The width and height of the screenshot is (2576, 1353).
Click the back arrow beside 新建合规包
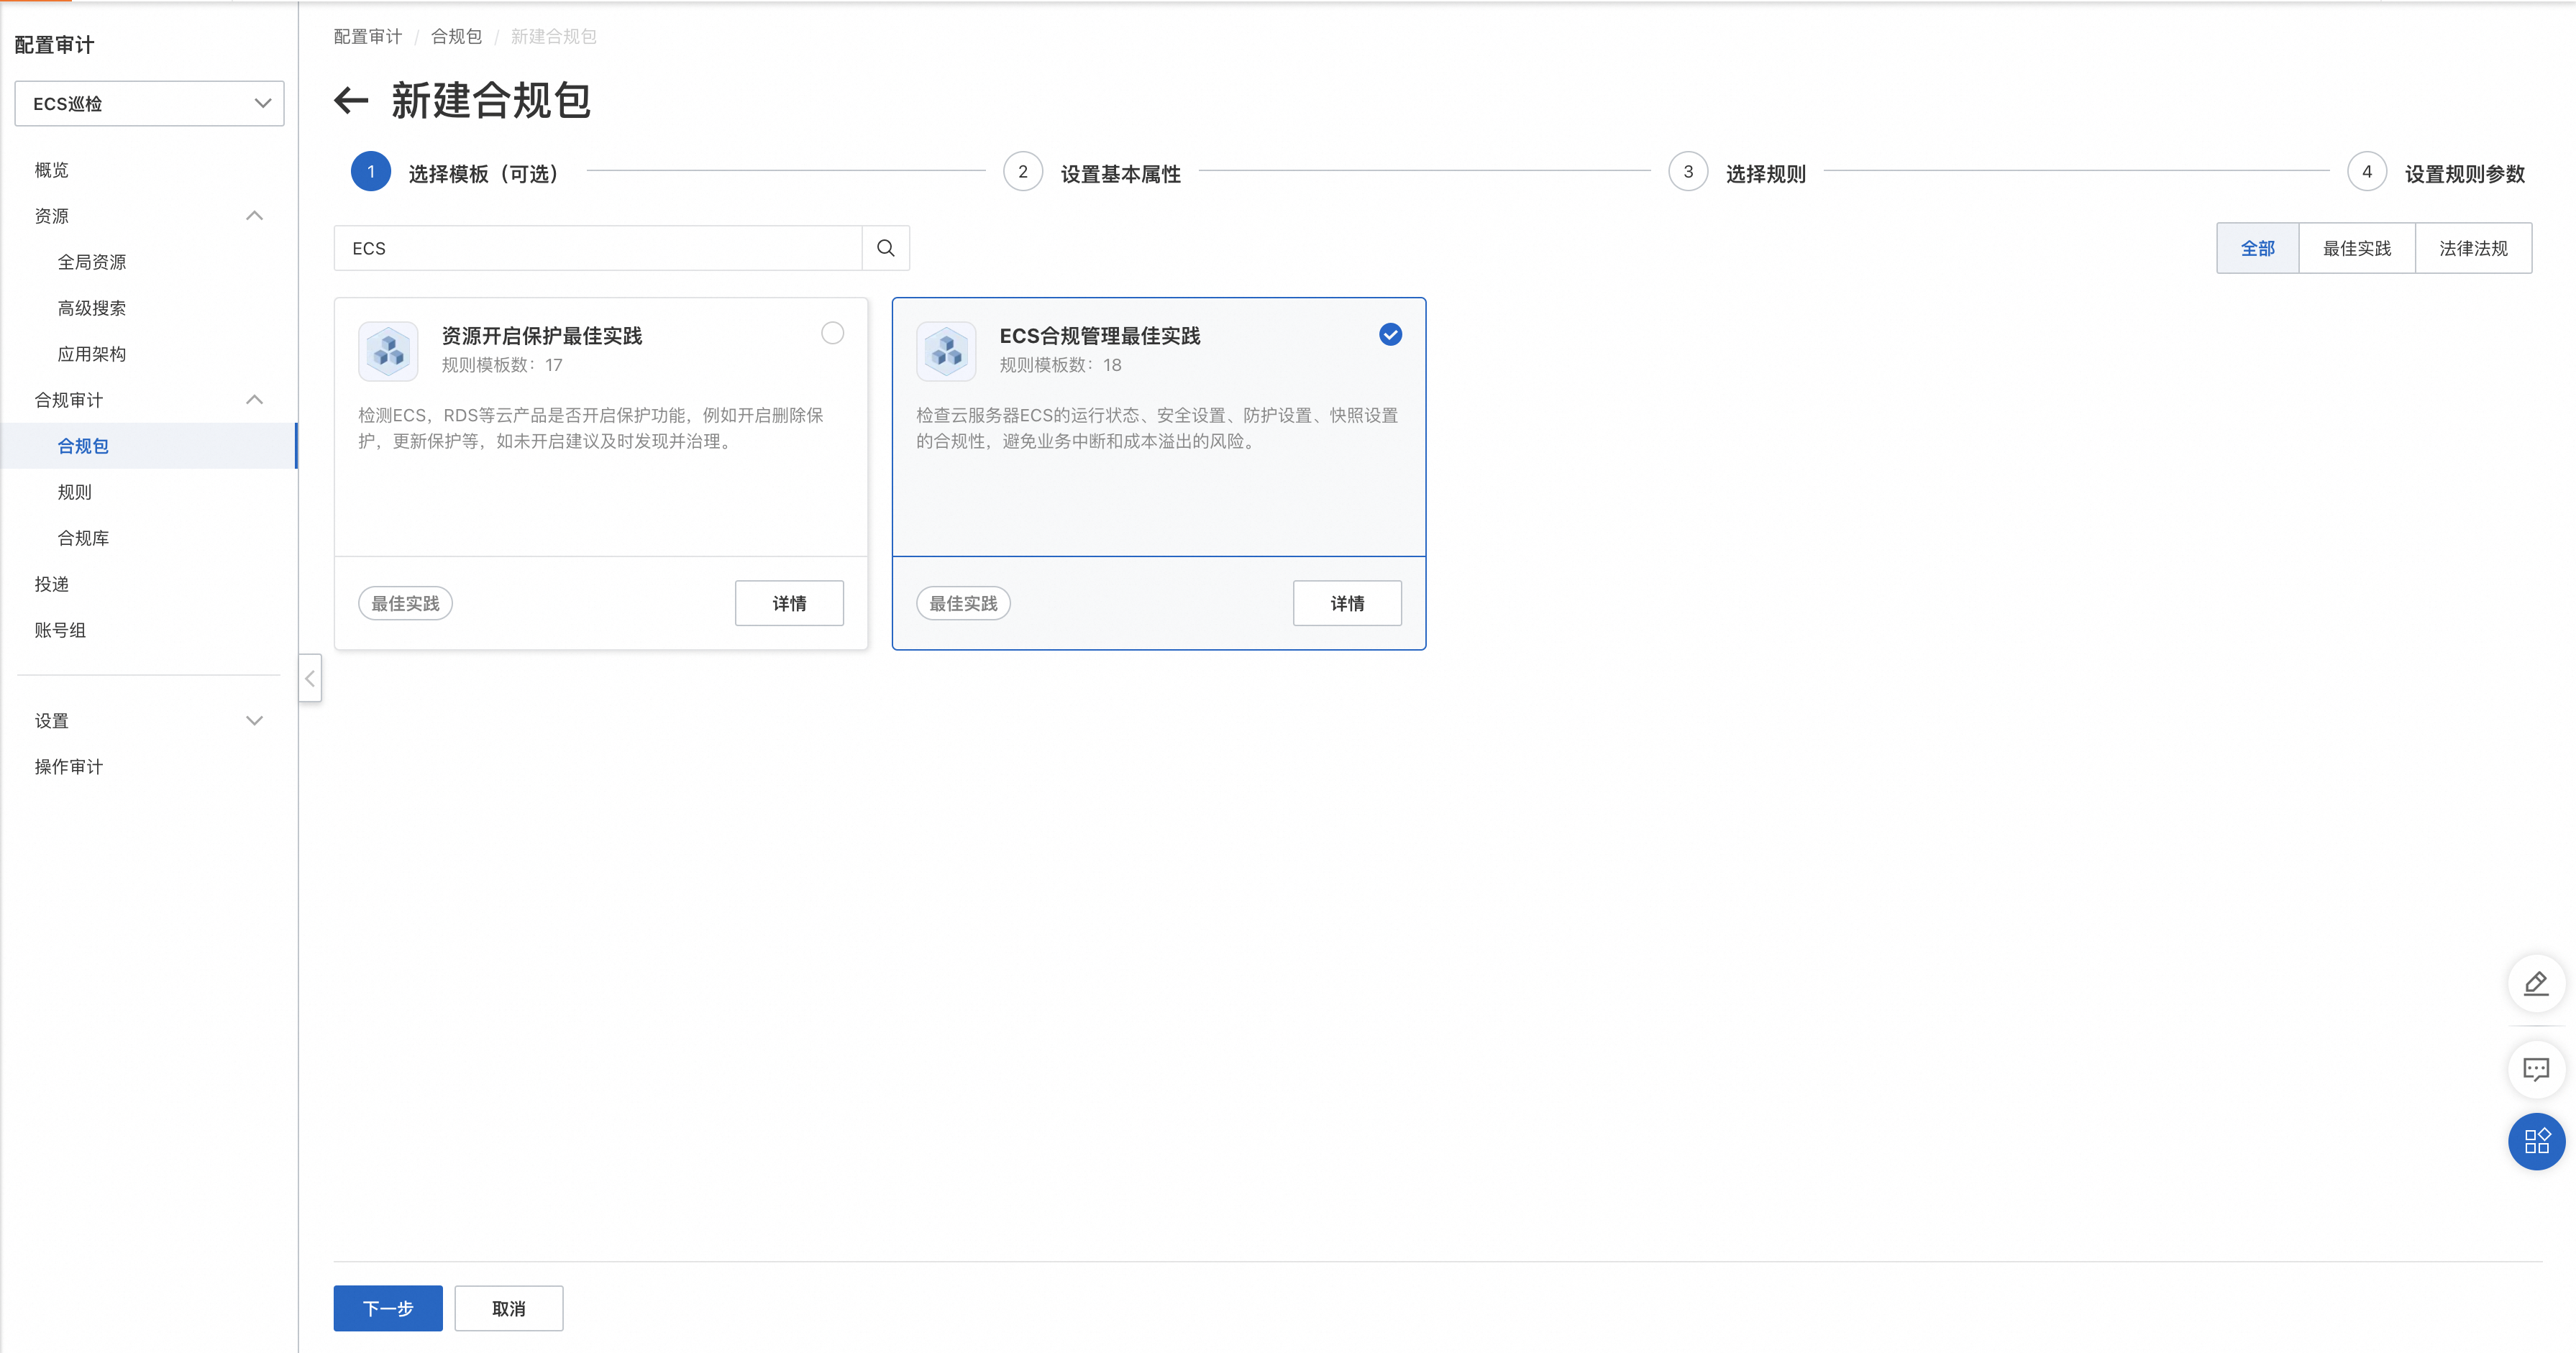351,100
